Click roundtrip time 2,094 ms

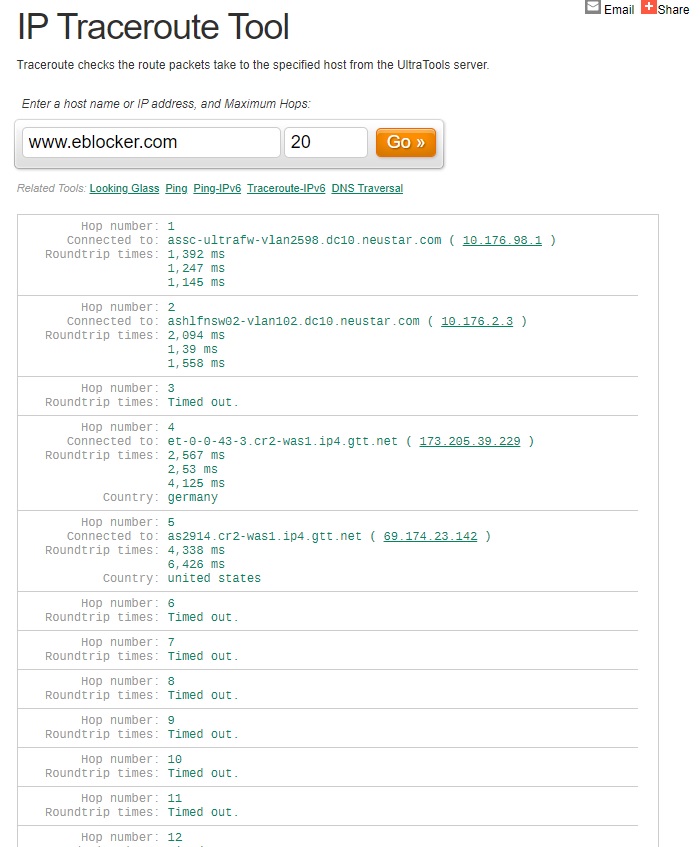(x=196, y=335)
